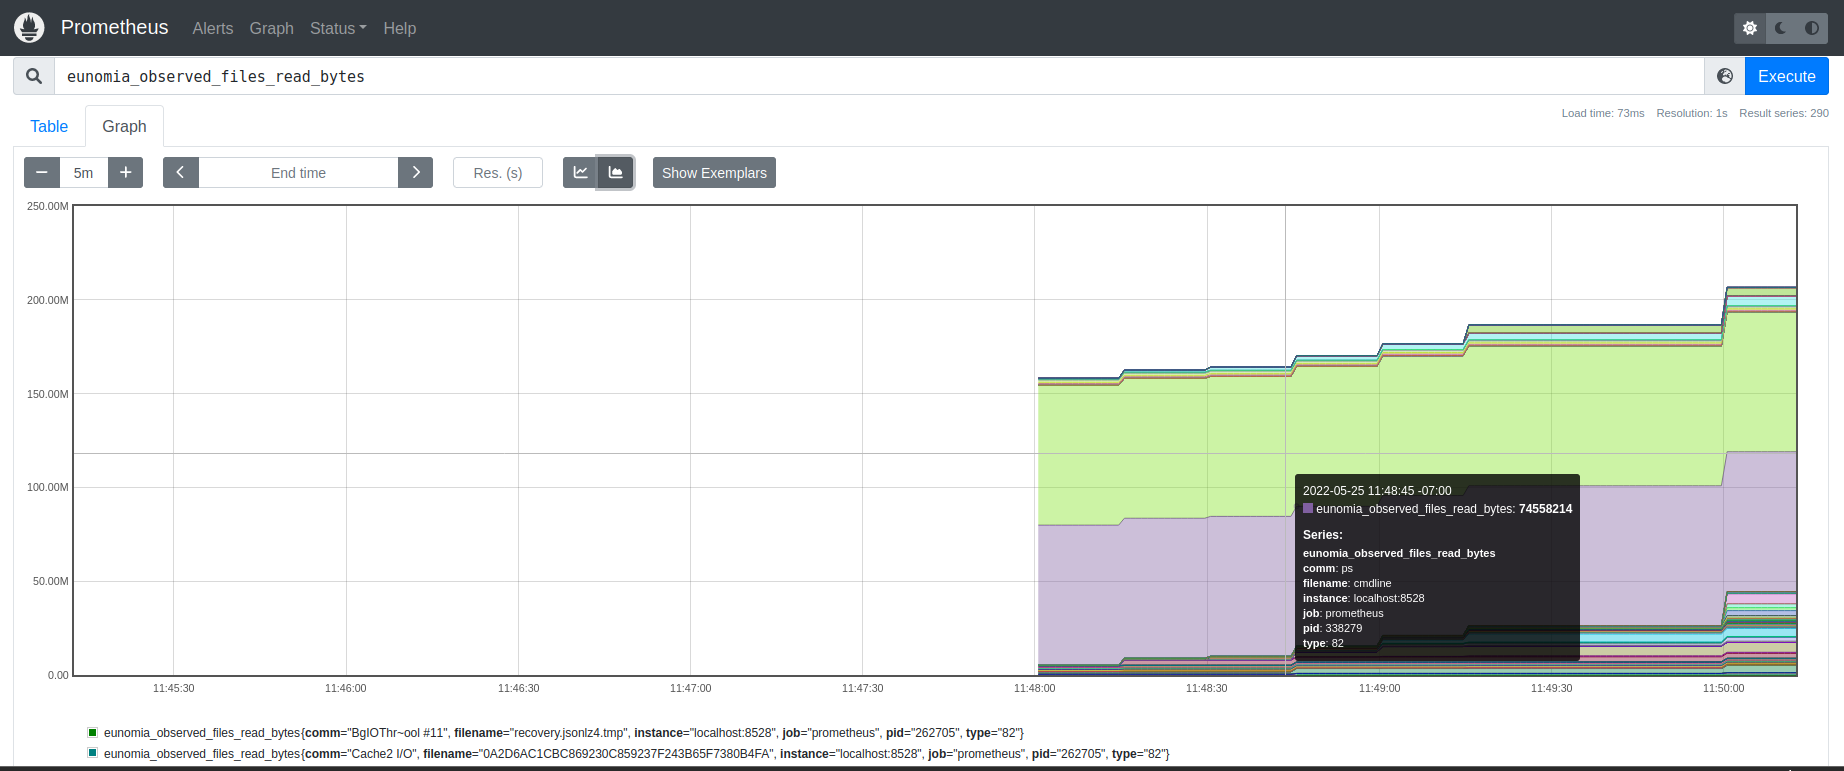Click the tooltip line instance: localhost:8528
This screenshot has height=771, width=1844.
pos(1364,598)
